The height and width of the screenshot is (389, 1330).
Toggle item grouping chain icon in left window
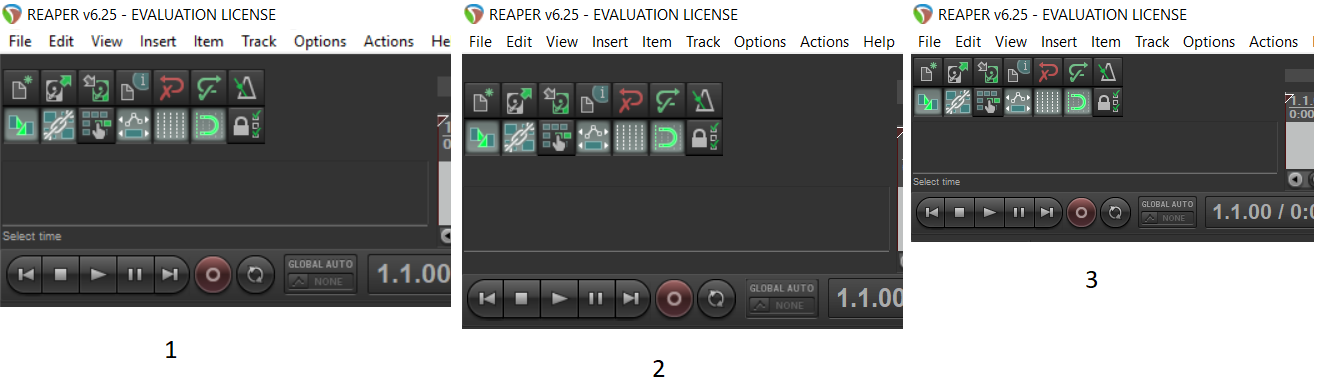pos(59,126)
